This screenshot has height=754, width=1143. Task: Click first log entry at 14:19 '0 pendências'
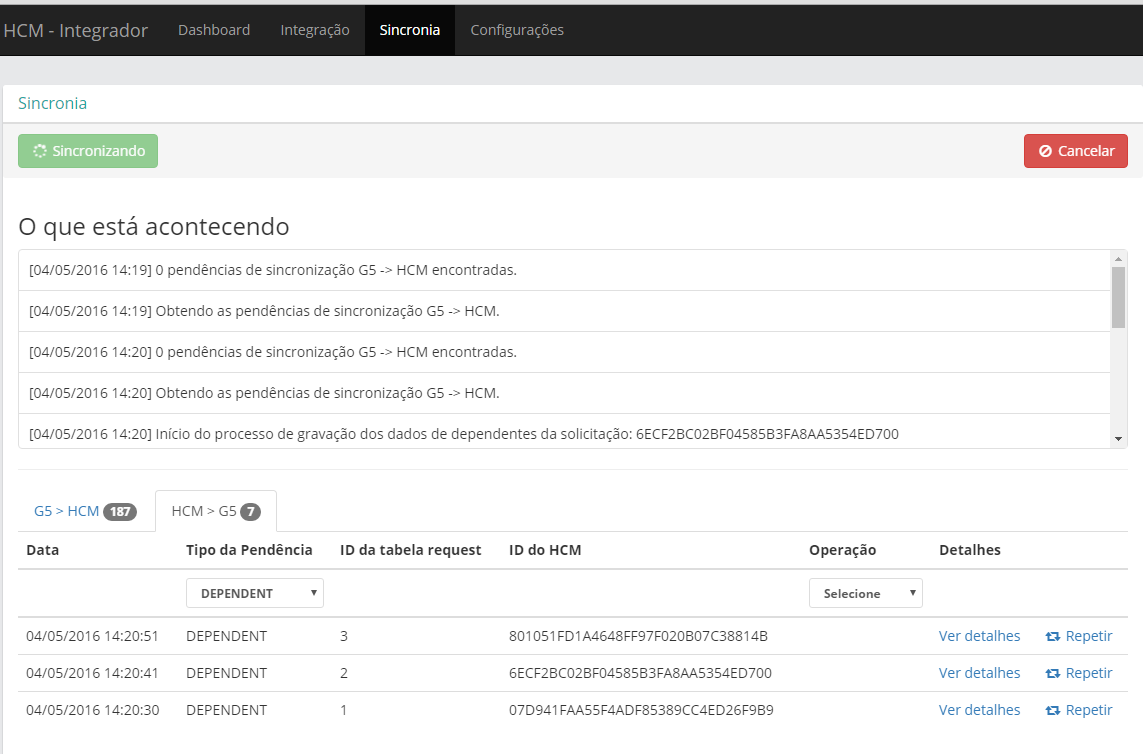(x=564, y=270)
